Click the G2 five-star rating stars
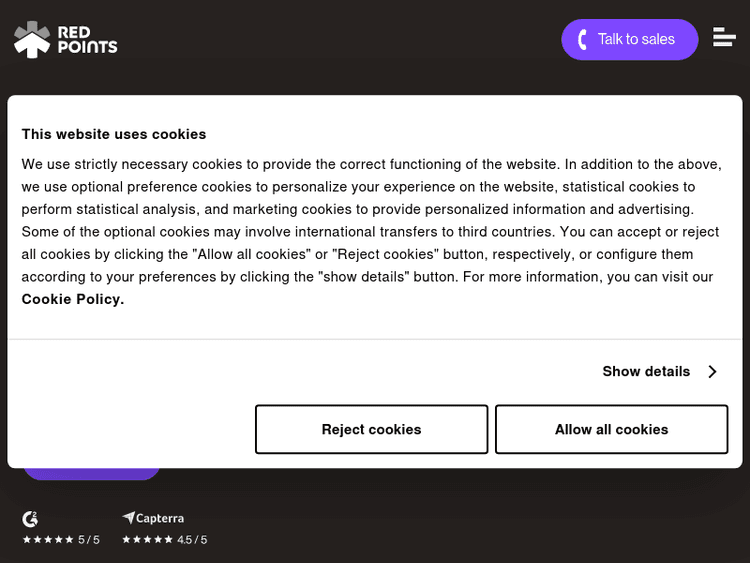Viewport: 750px width, 563px height. 48,540
